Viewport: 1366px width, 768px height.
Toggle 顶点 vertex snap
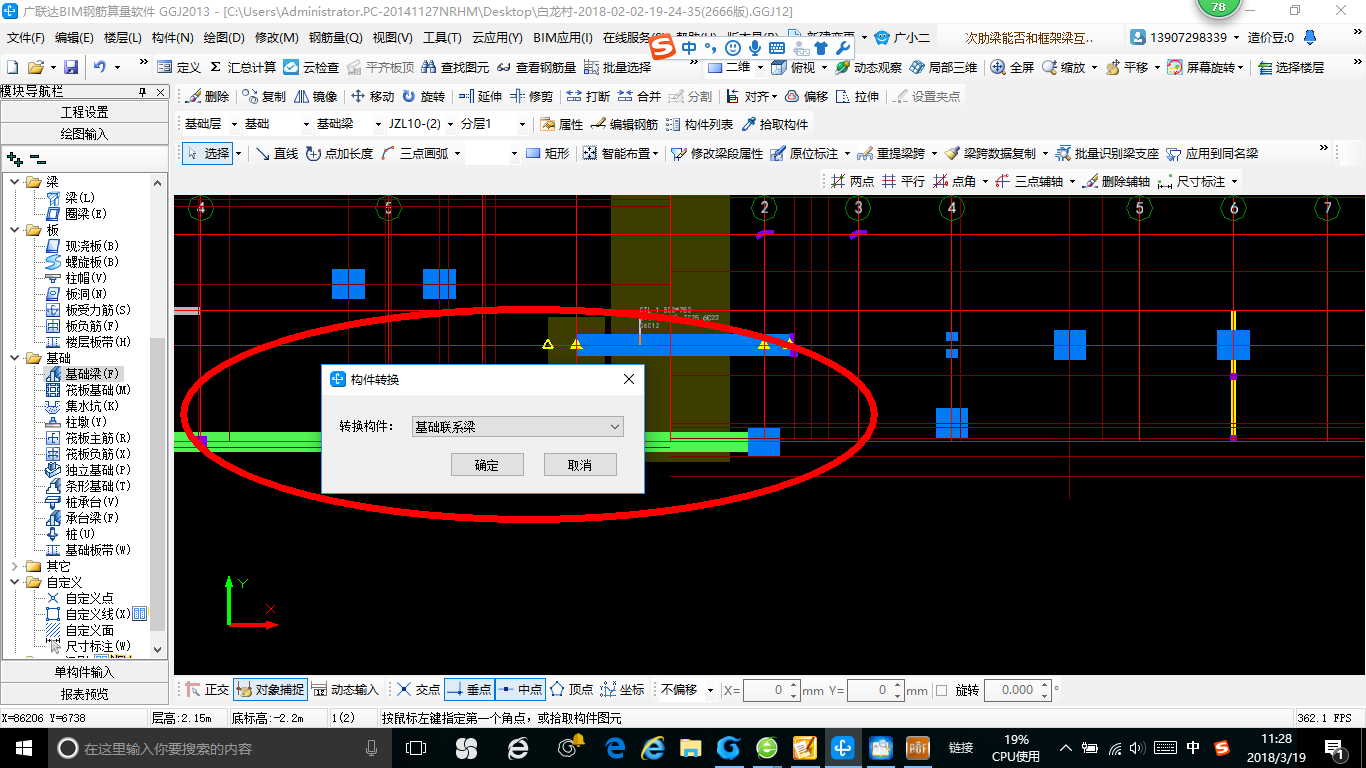pyautogui.click(x=572, y=690)
